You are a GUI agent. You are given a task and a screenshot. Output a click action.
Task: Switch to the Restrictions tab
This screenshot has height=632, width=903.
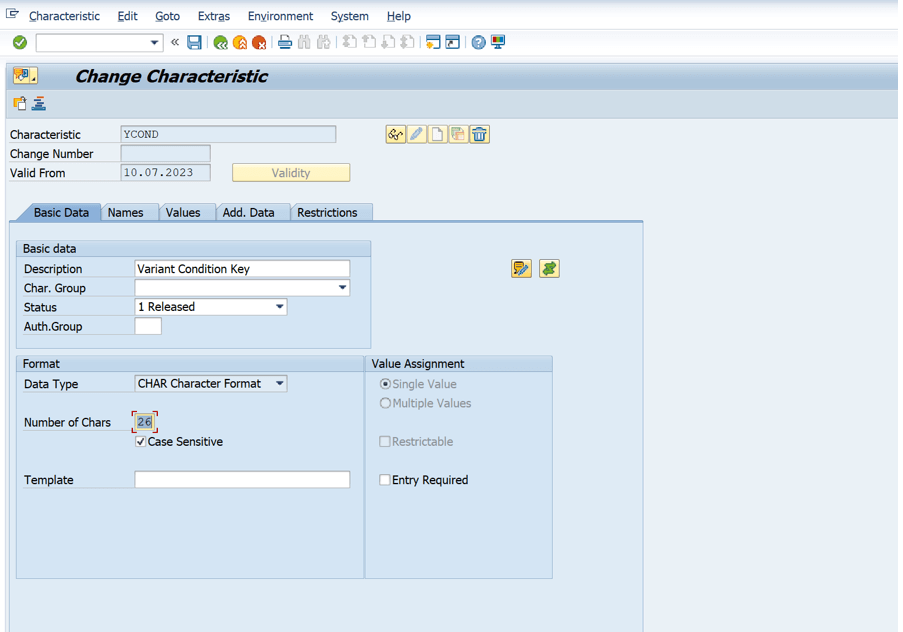pos(327,213)
